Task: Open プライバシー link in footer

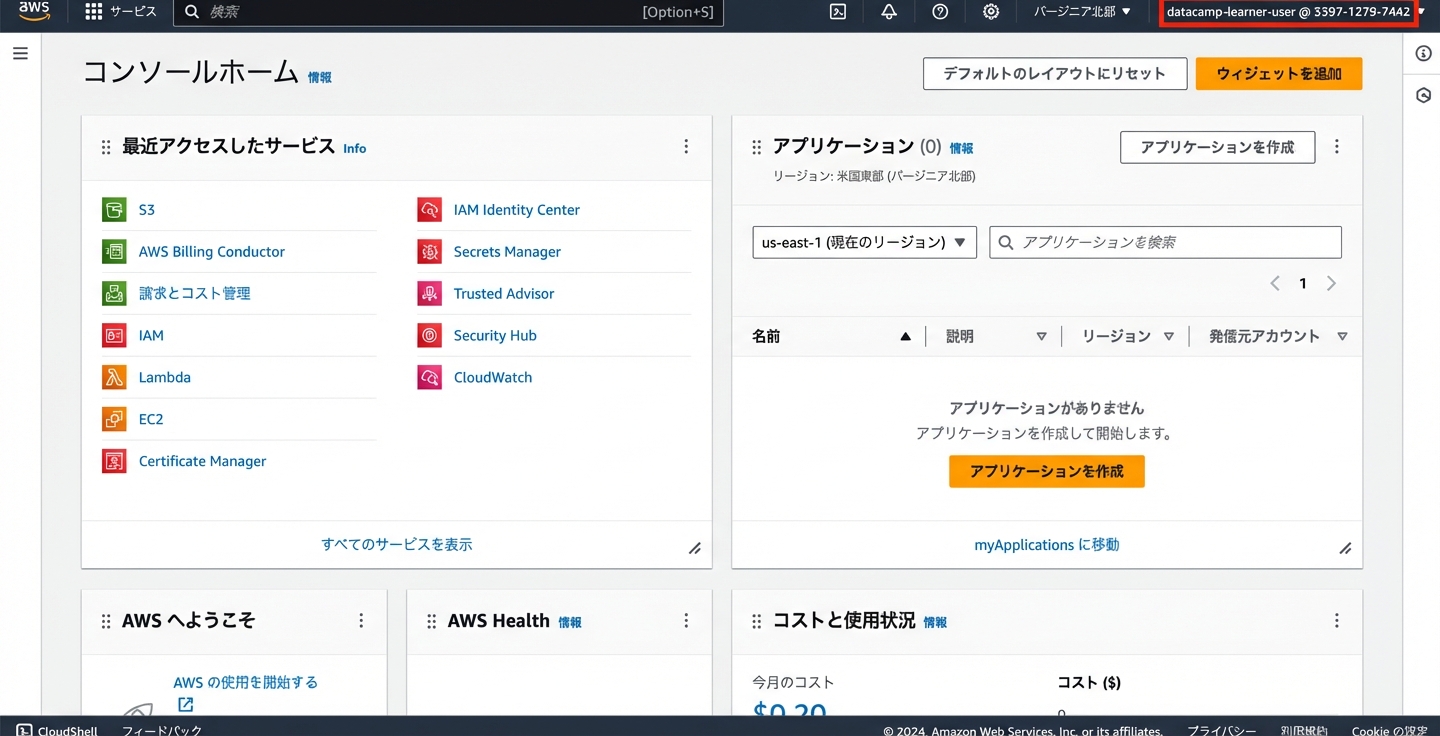Action: click(1222, 731)
